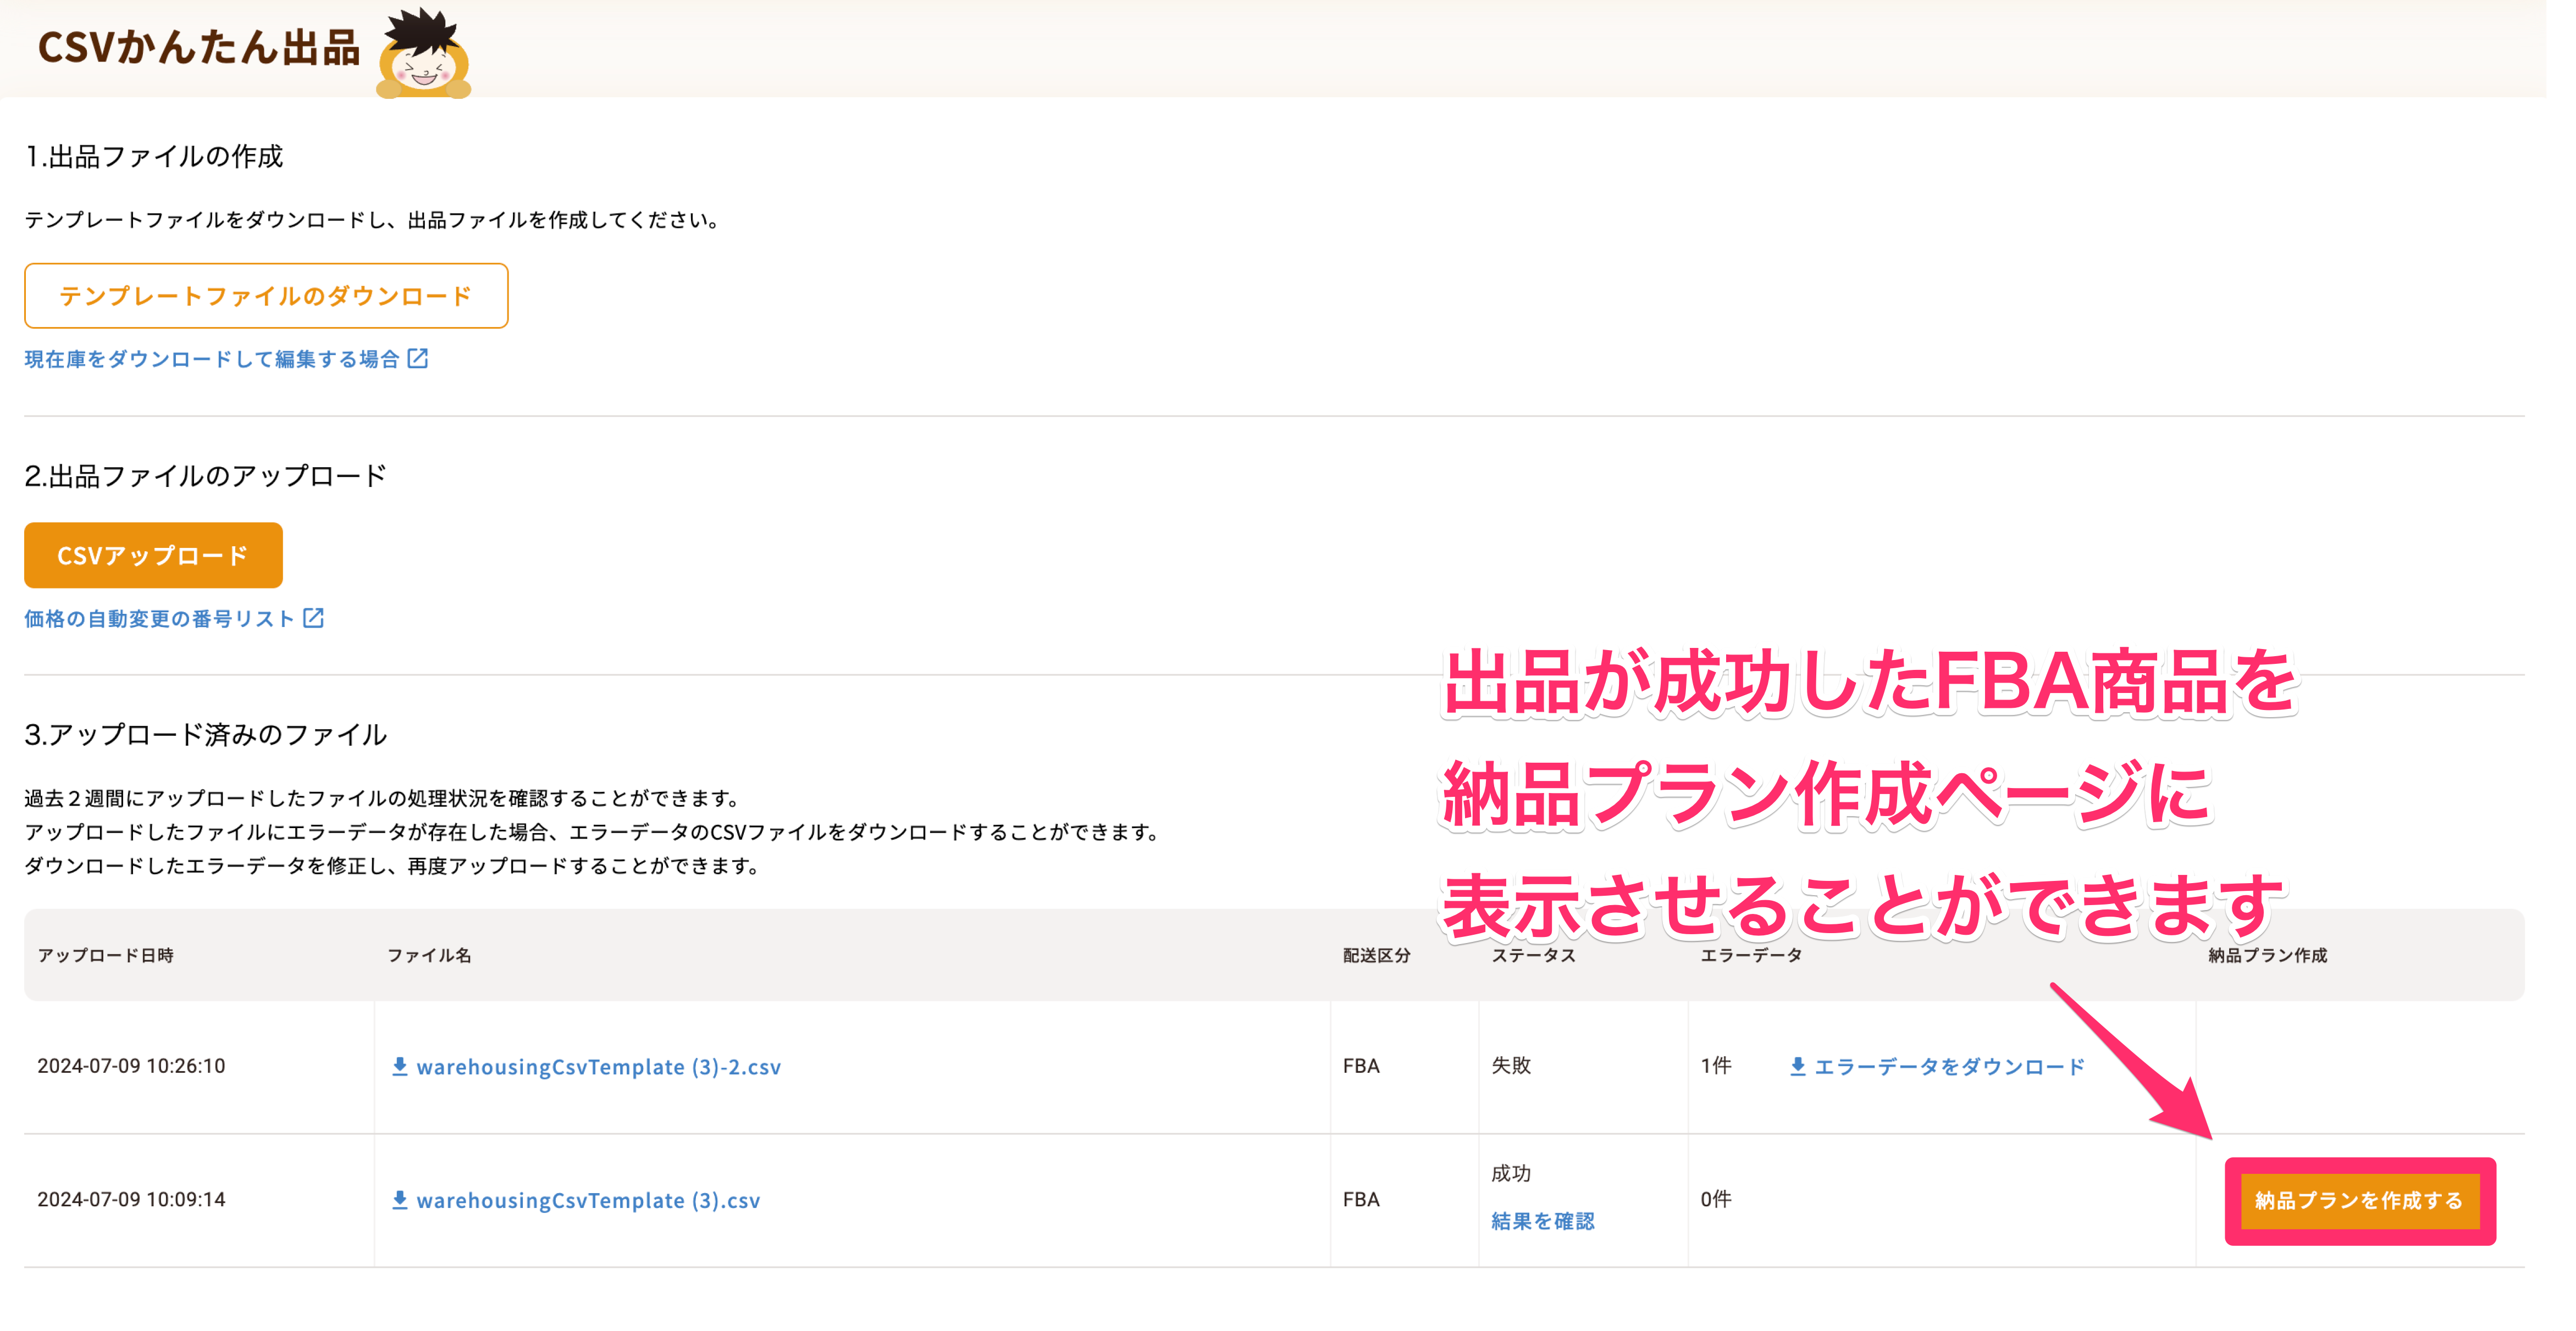2576x1331 pixels.
Task: Click the external-link icon after 価格の自動変更の番号リスト
Action: tap(314, 618)
